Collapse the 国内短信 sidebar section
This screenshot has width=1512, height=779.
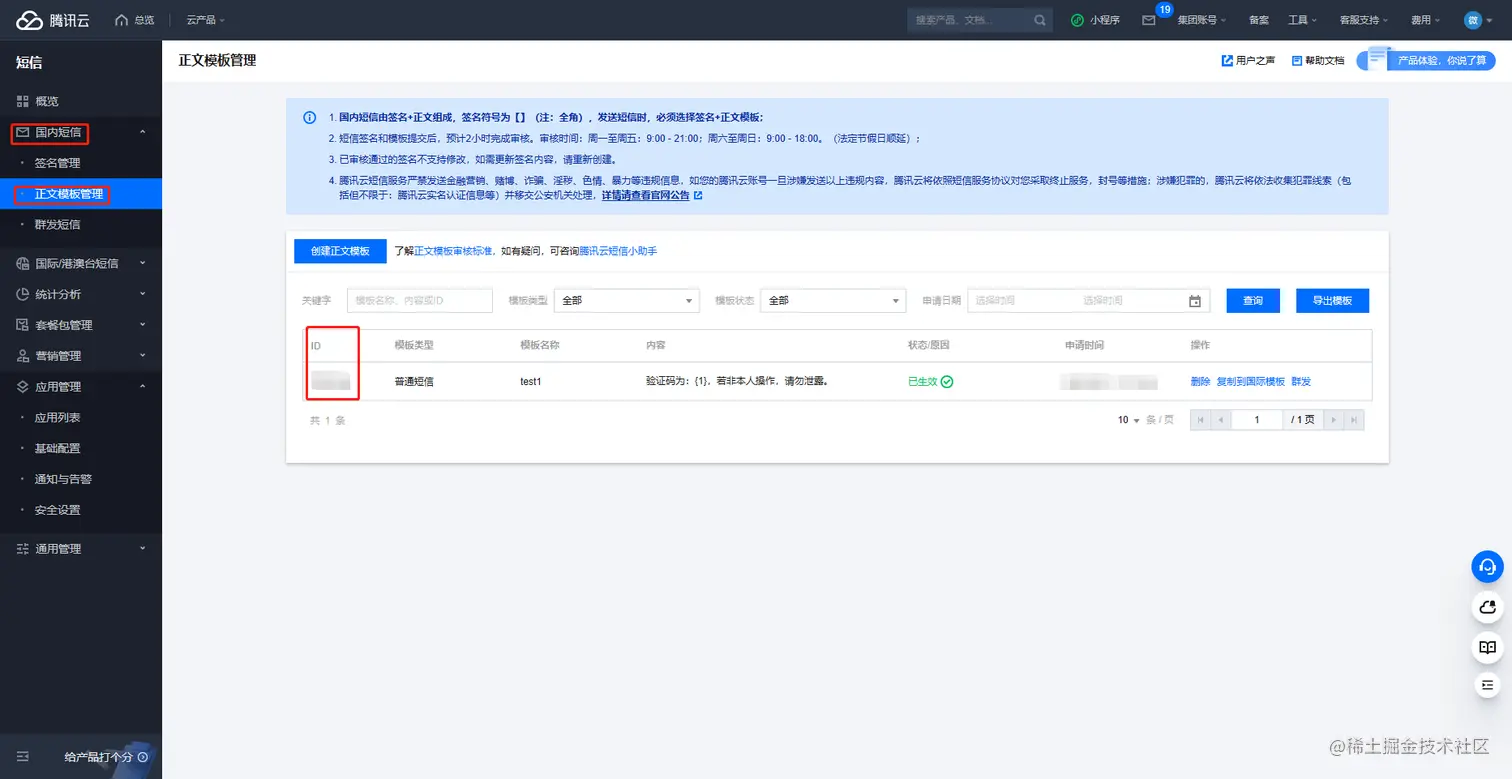coord(81,132)
